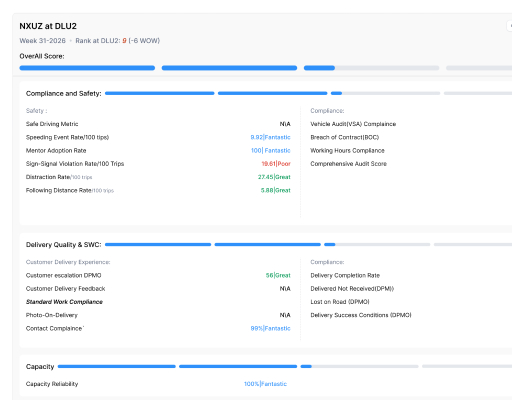Click Compliance label above Delivery Completion Rate
The image size is (512, 400).
tap(327, 262)
